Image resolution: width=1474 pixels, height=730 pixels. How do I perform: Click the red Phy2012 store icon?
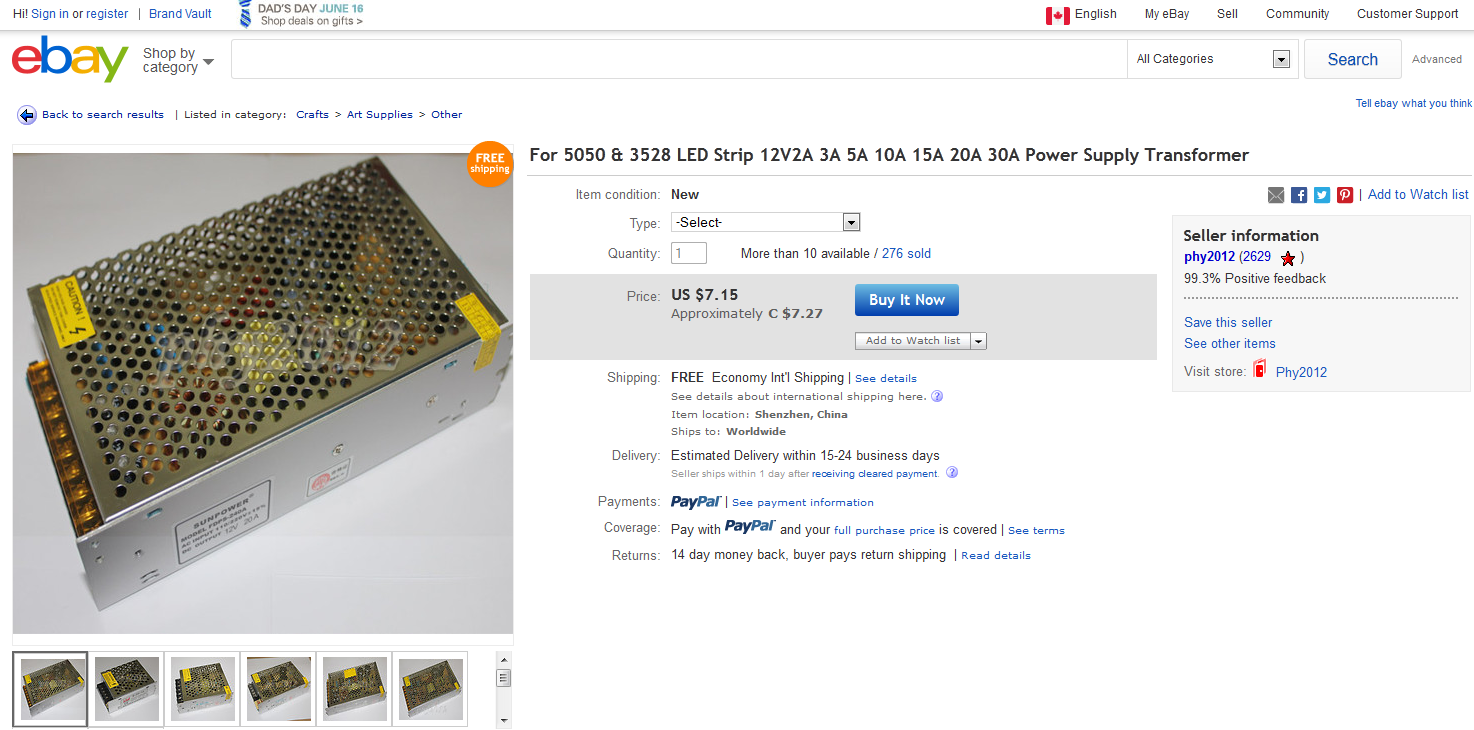pos(1260,370)
